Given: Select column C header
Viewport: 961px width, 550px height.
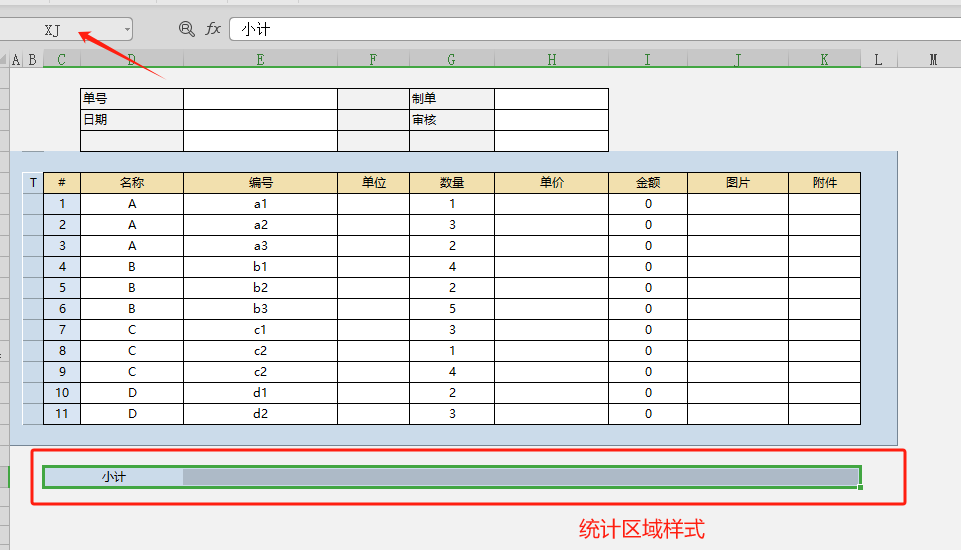Looking at the screenshot, I should [x=62, y=60].
